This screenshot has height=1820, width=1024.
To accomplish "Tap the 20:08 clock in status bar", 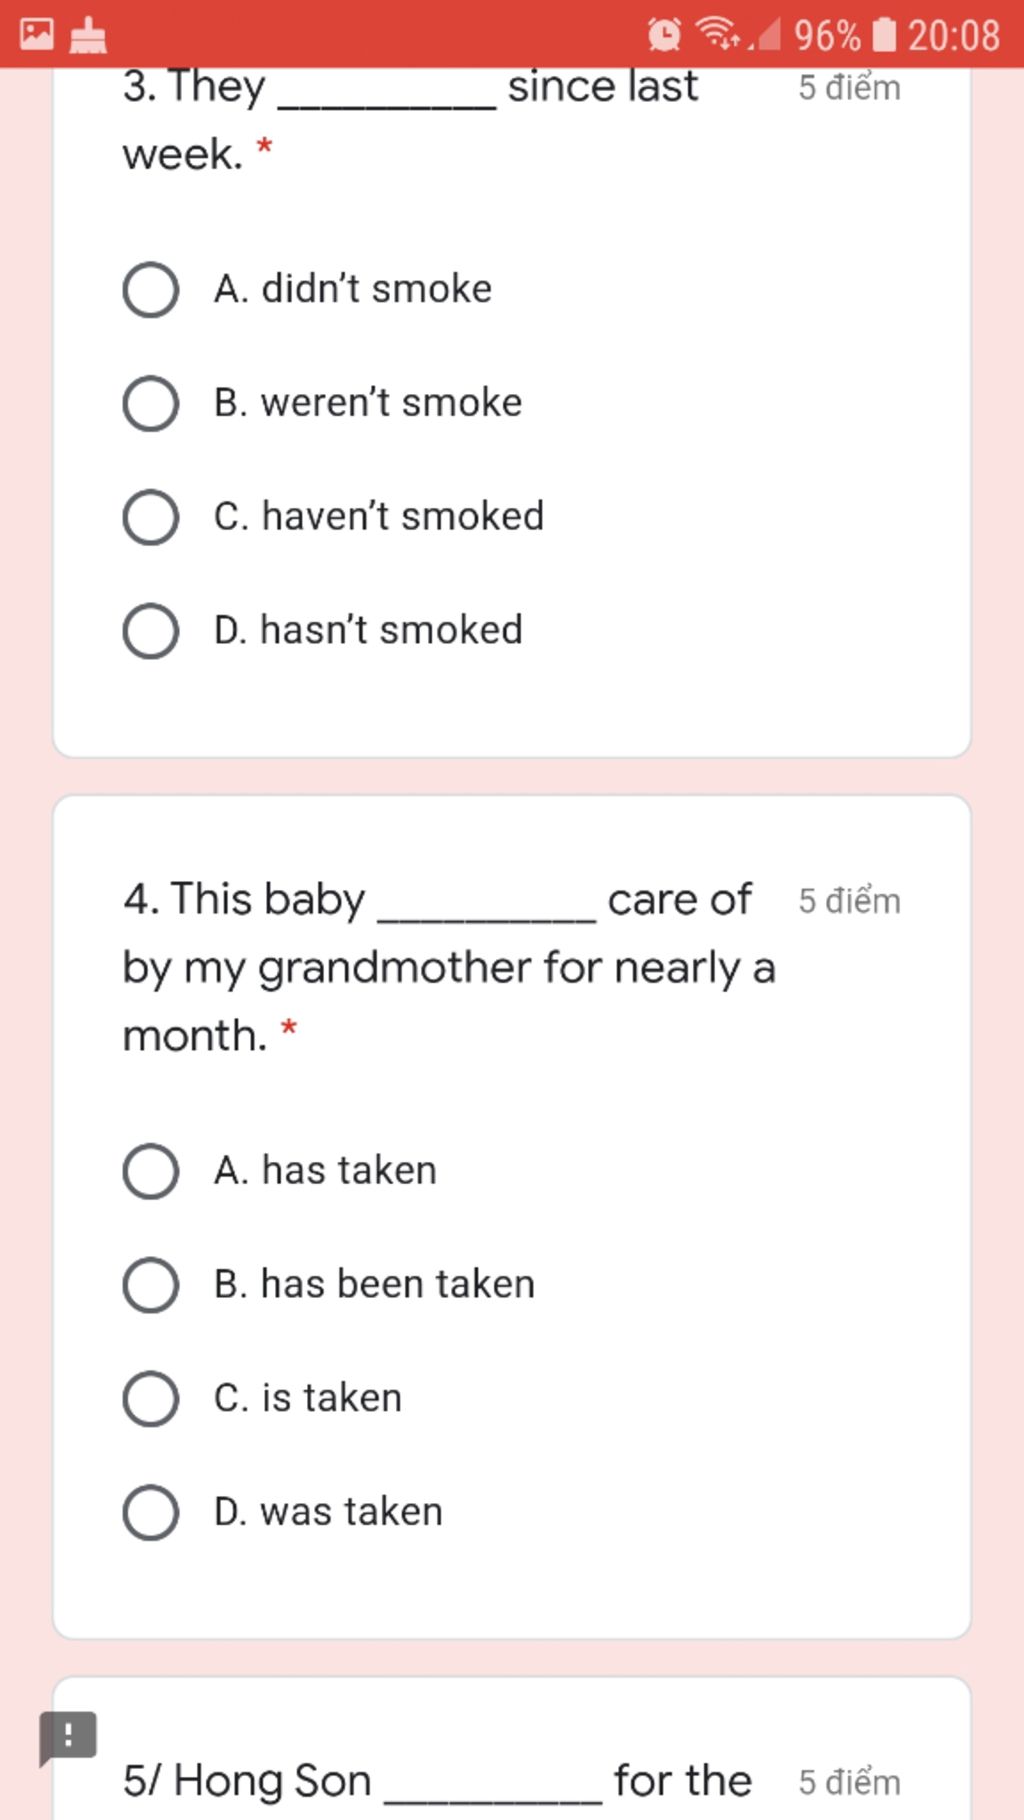I will [954, 36].
